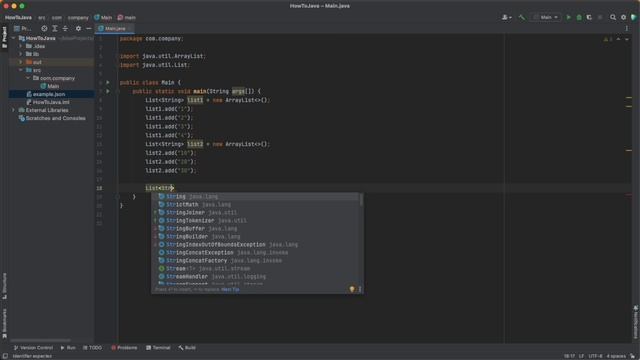The height and width of the screenshot is (360, 640).
Task: Open the completion popup three-dot menu
Action: coord(360,289)
